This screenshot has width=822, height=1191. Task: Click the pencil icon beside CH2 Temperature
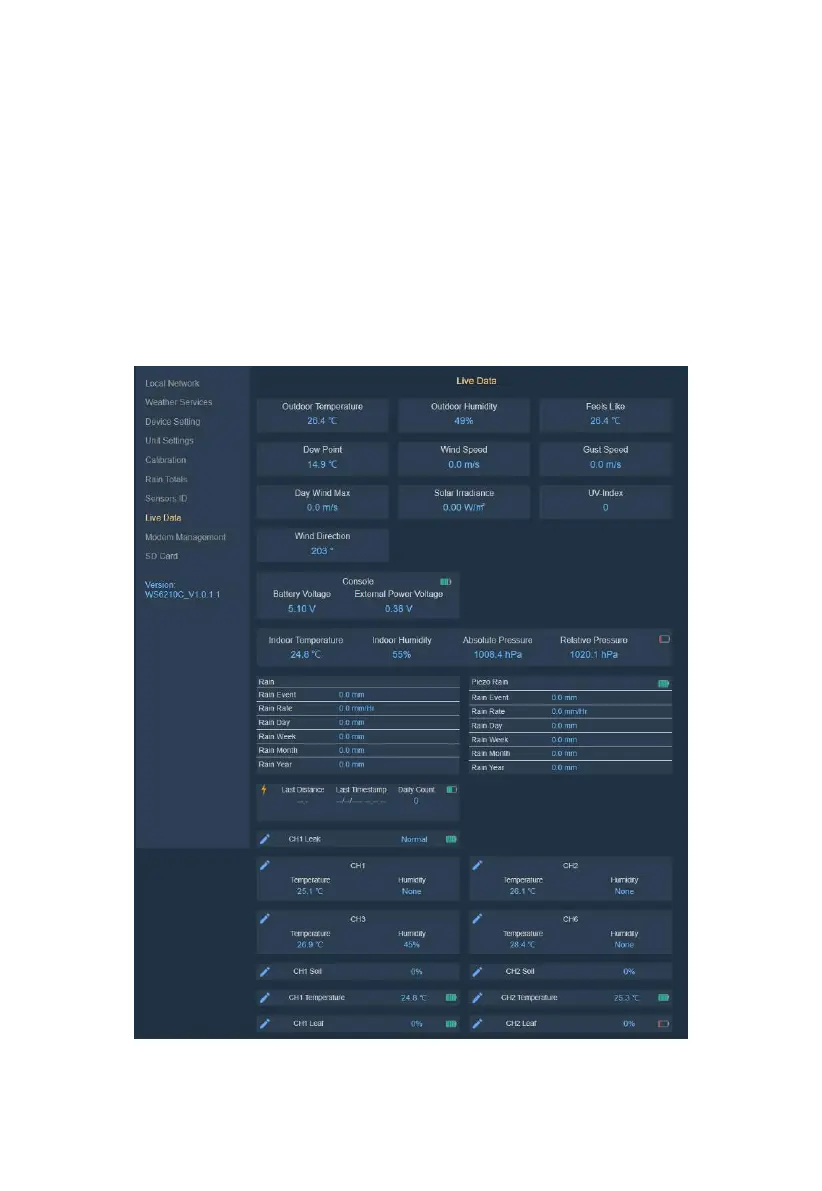pyautogui.click(x=477, y=997)
